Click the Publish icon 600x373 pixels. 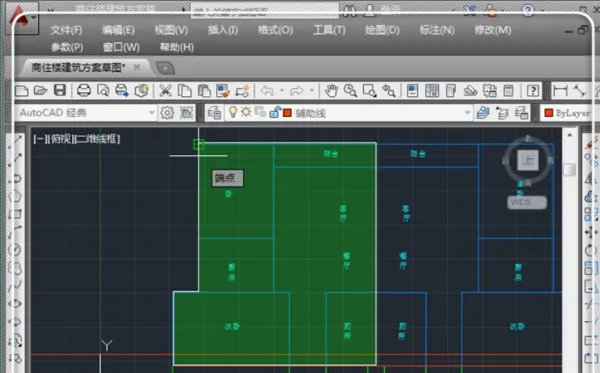pyautogui.click(x=122, y=91)
